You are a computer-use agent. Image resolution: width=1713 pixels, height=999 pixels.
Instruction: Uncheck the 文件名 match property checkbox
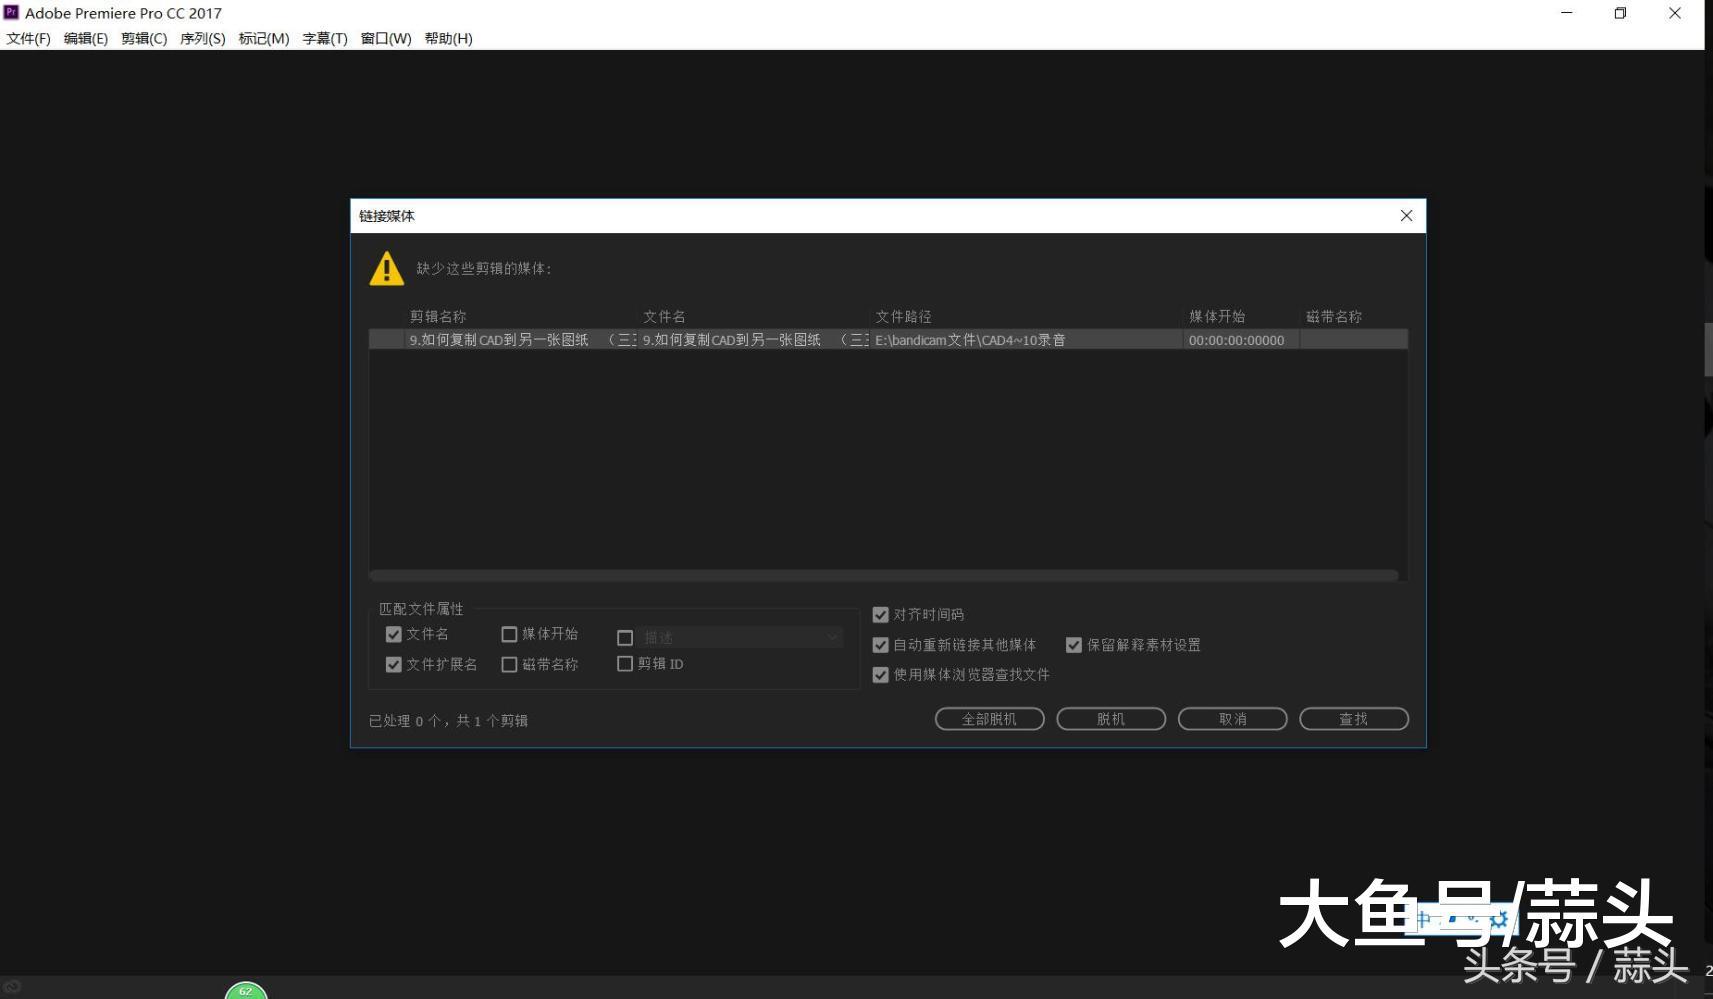click(393, 634)
